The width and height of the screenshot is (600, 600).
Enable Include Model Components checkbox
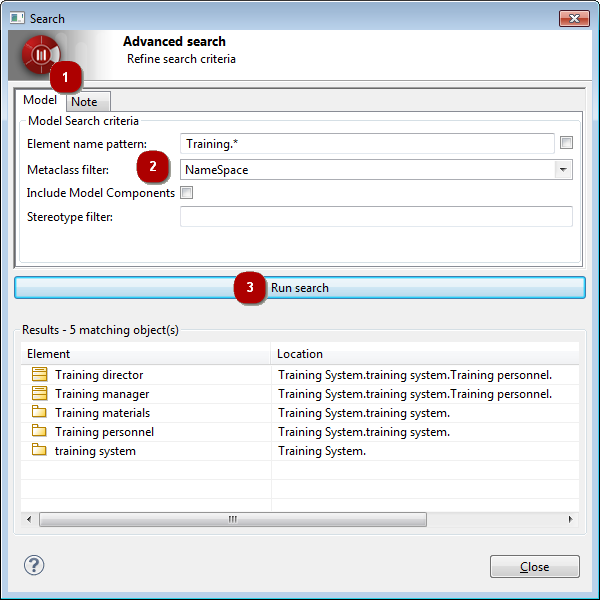tap(186, 193)
